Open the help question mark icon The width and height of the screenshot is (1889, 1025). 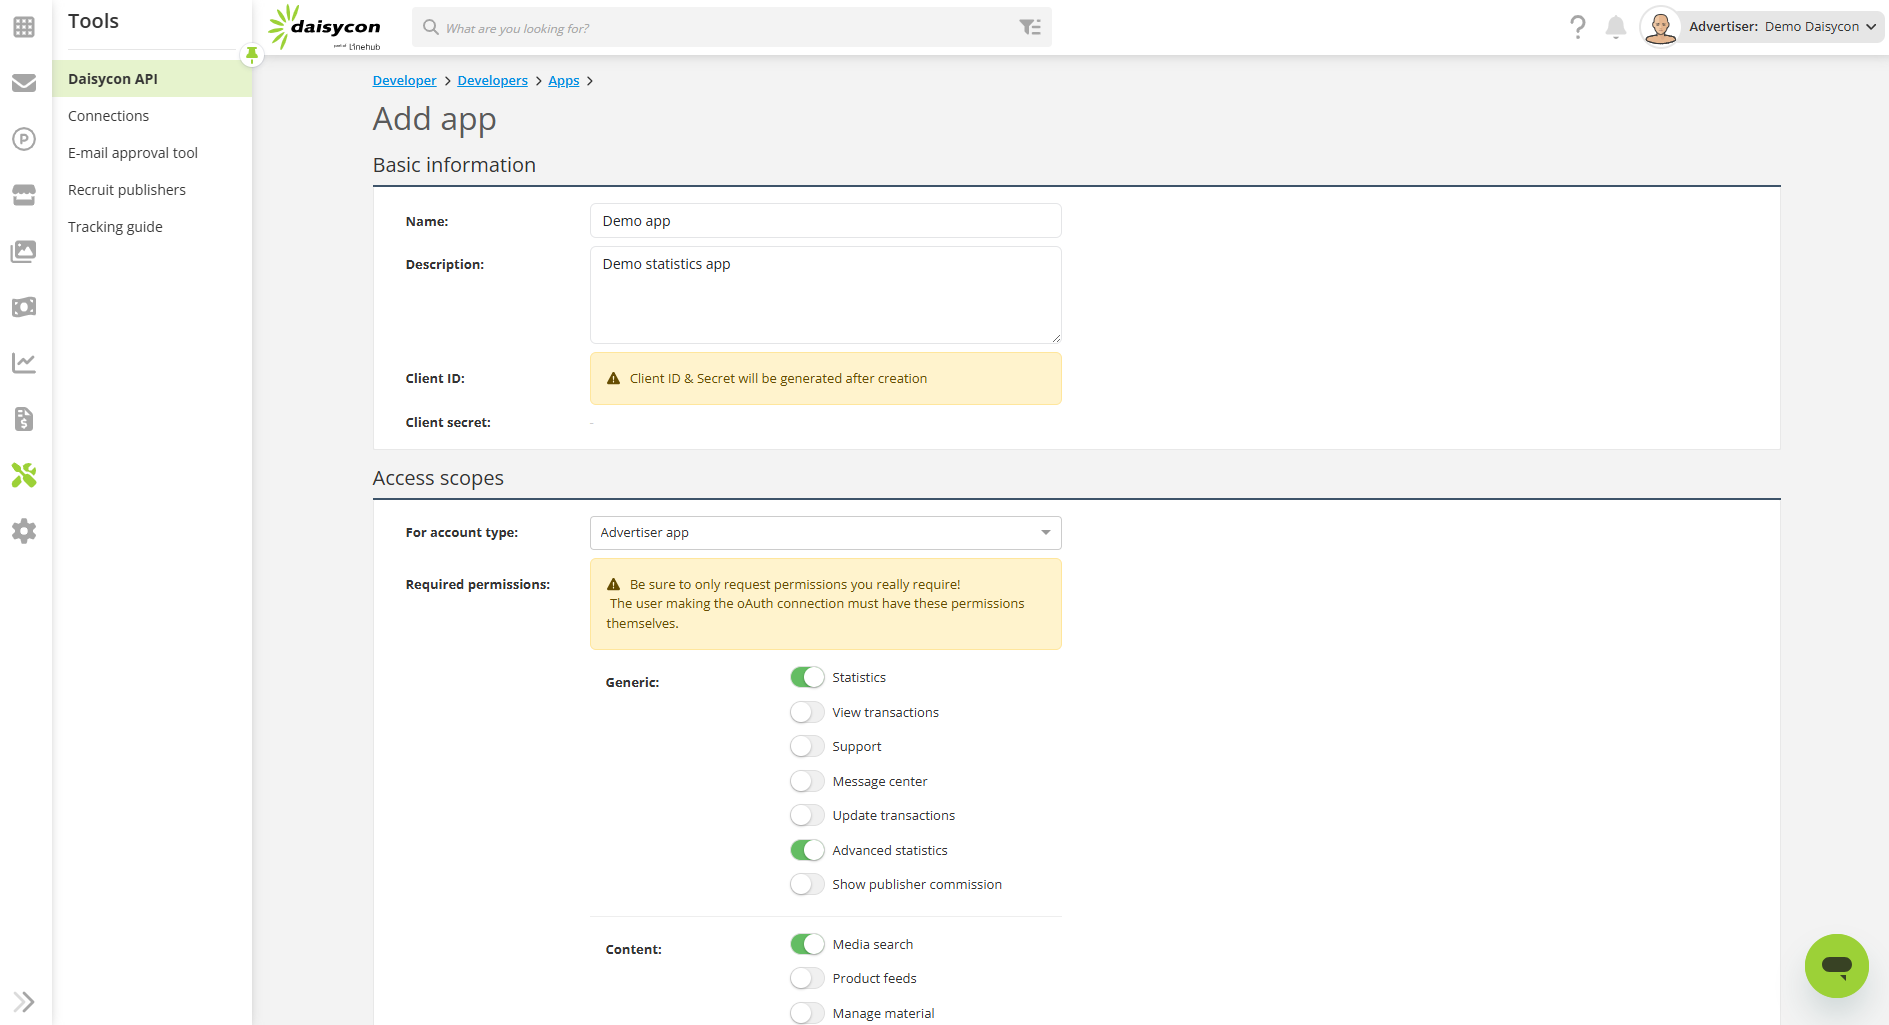(x=1577, y=27)
